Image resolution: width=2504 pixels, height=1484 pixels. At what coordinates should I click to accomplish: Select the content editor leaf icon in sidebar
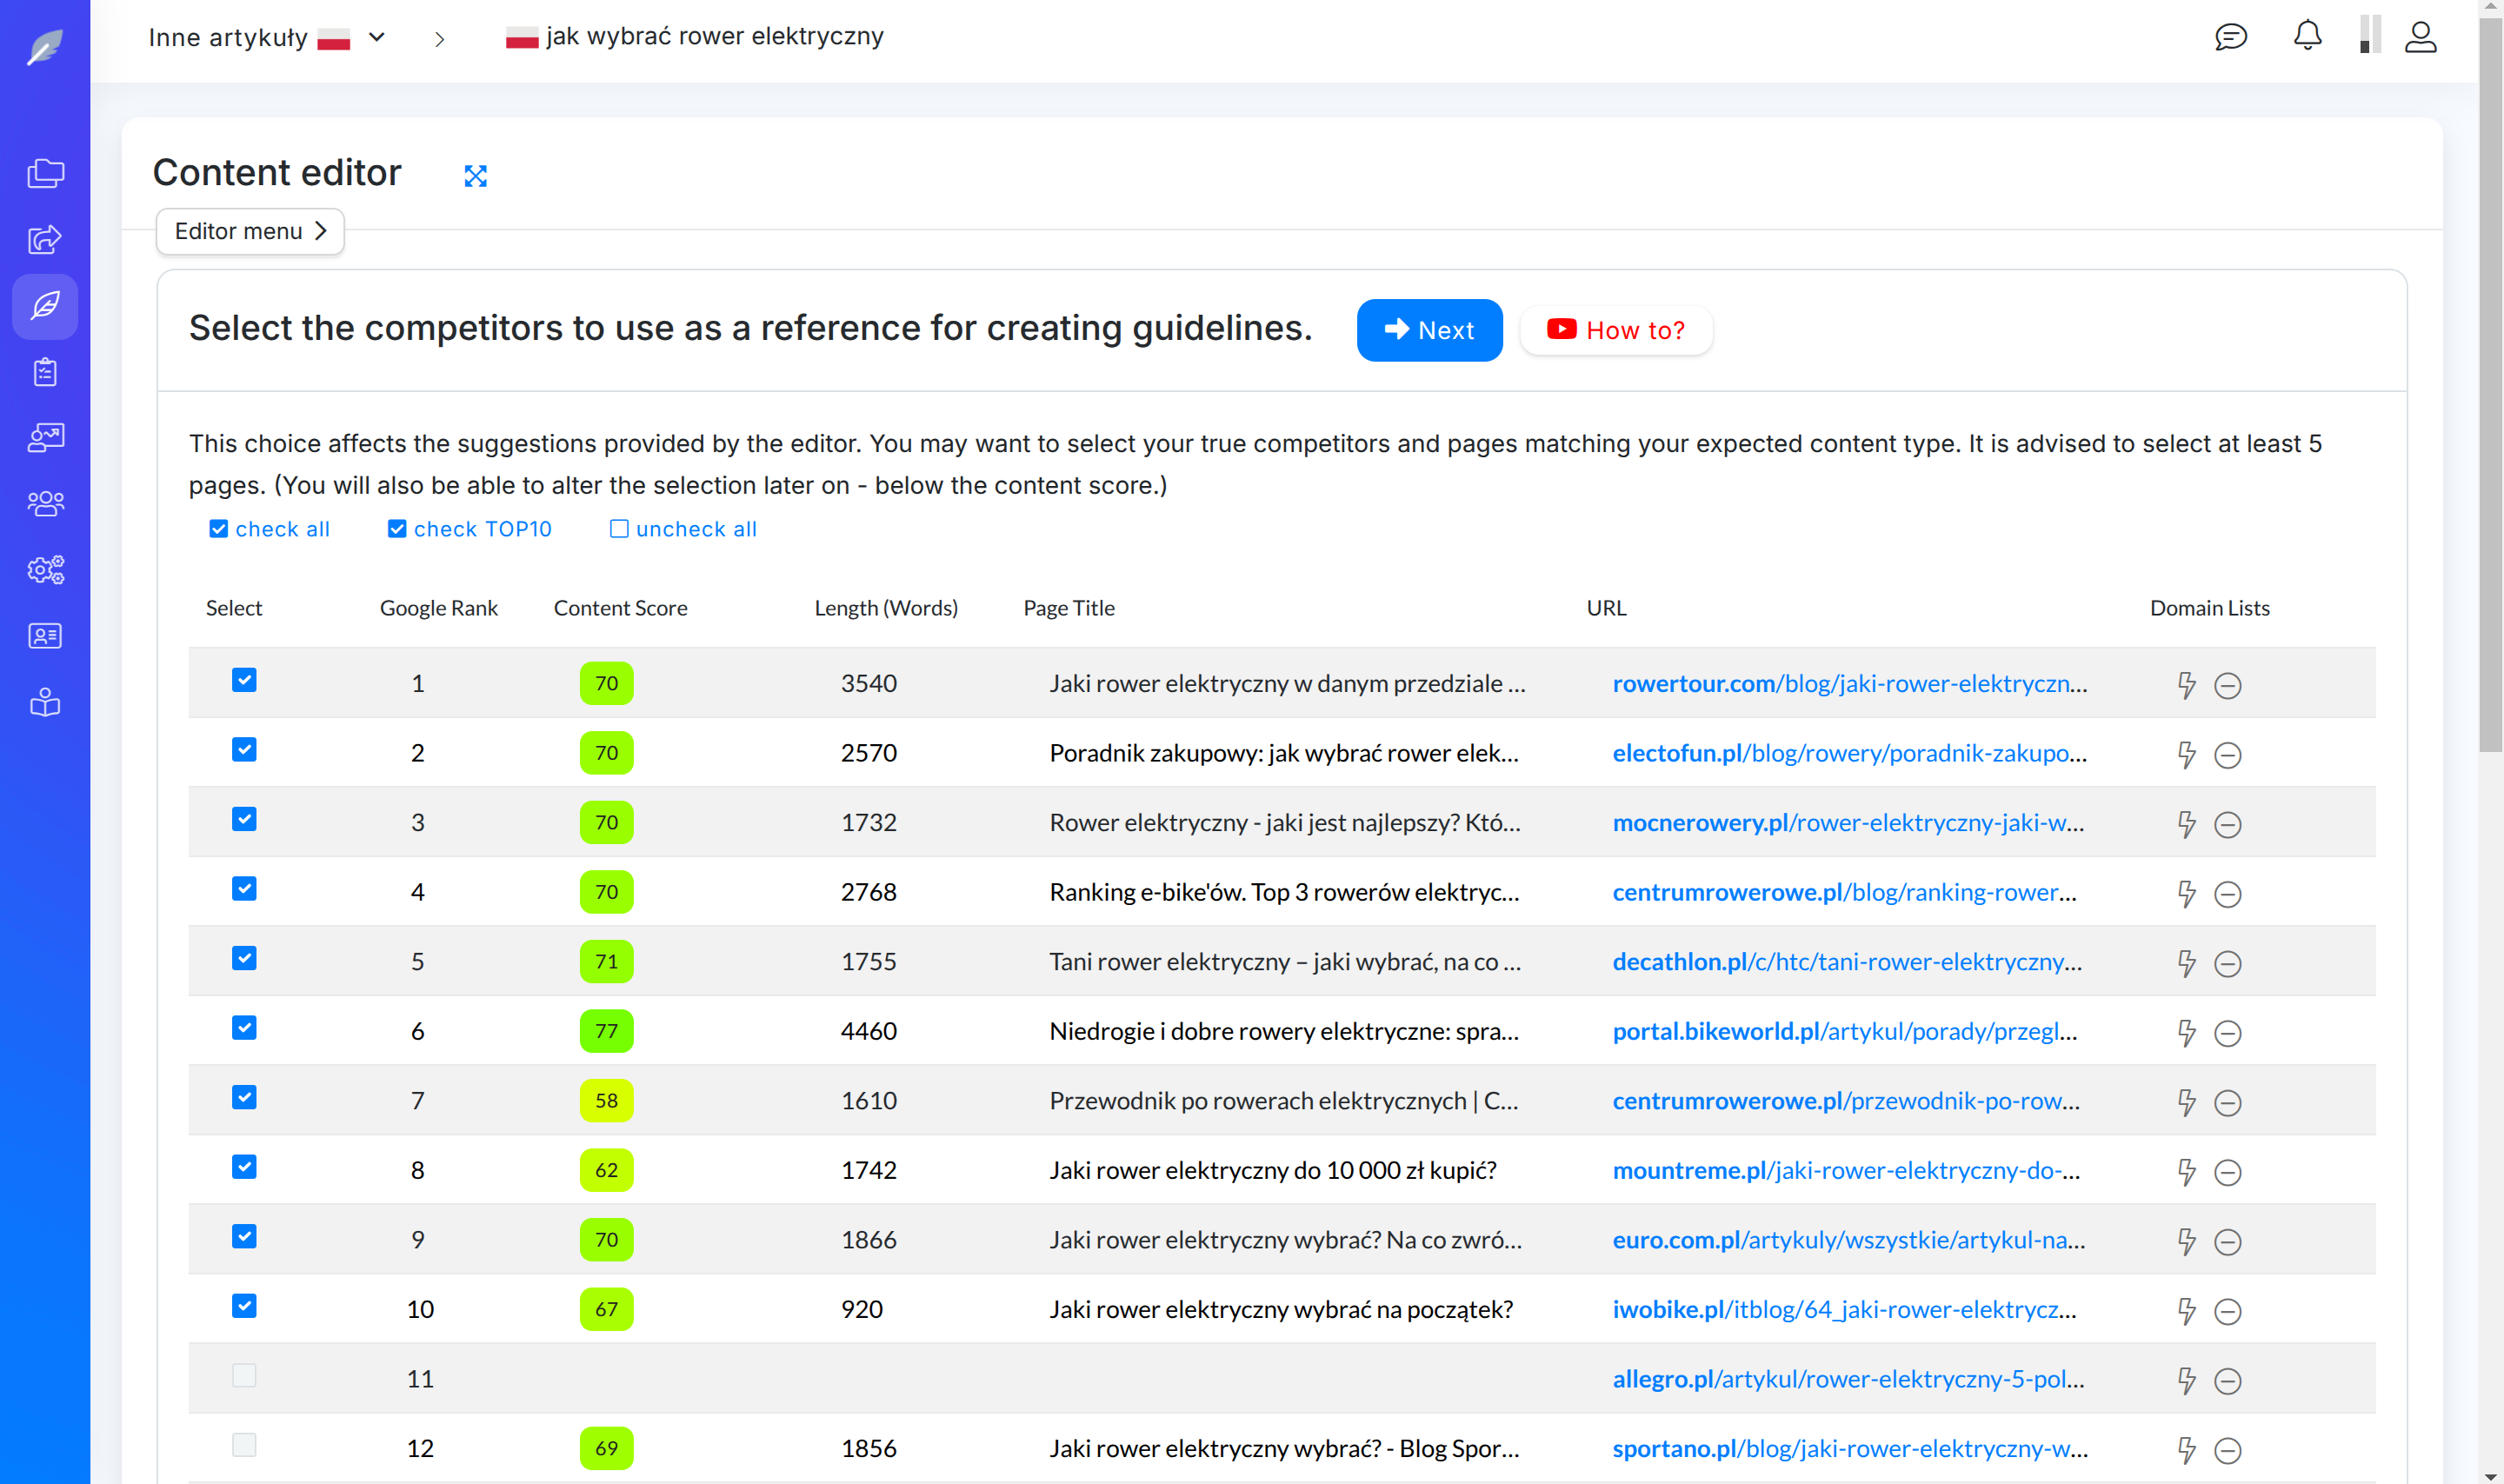coord(45,306)
